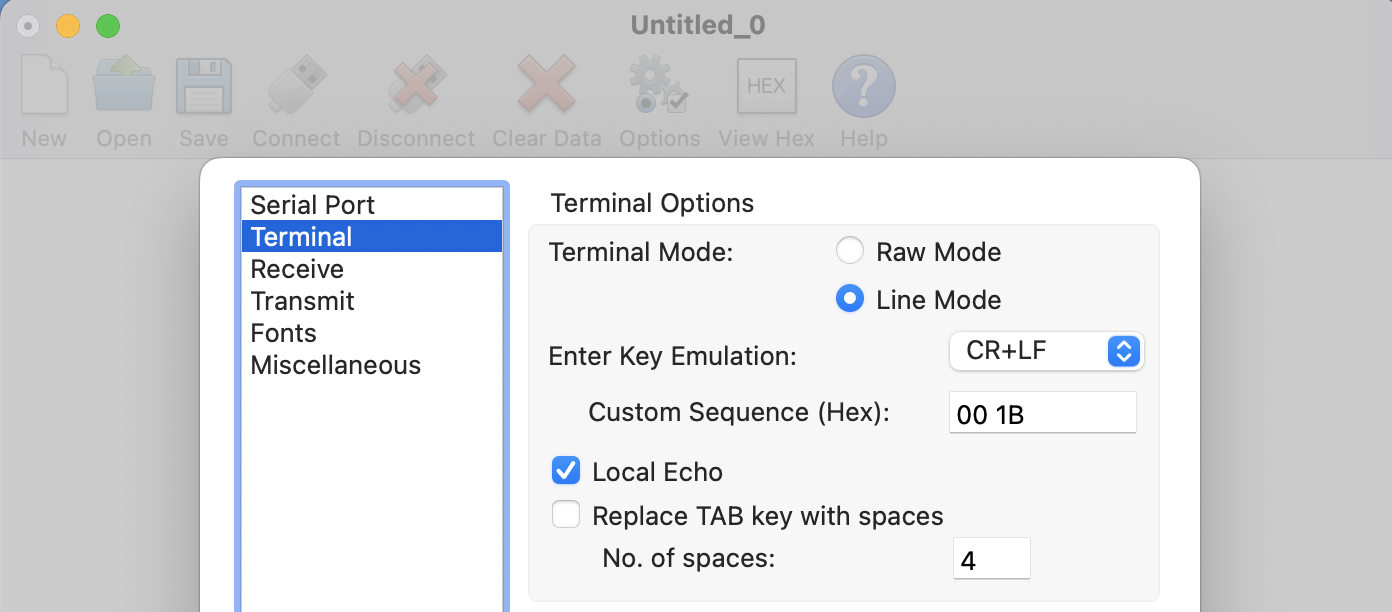1392x612 pixels.
Task: Select Serial Port in the options list
Action: (x=312, y=205)
